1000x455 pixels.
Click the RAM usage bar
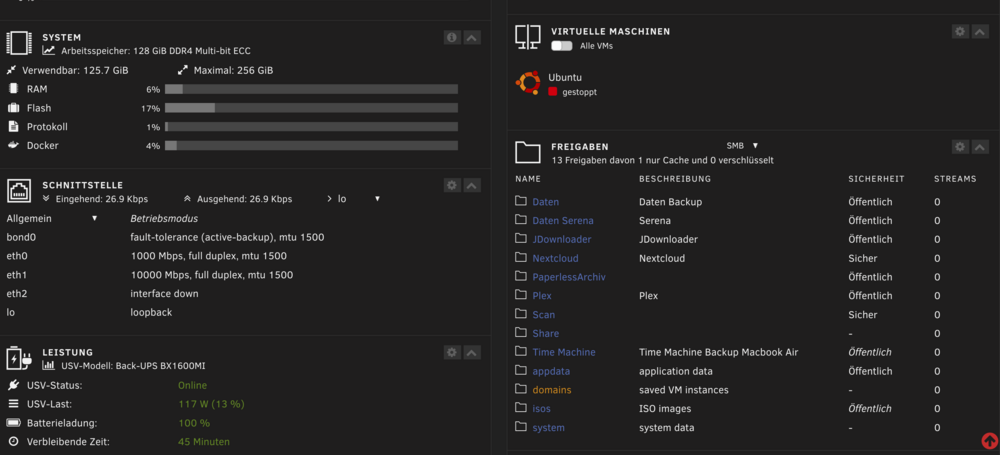coord(311,89)
